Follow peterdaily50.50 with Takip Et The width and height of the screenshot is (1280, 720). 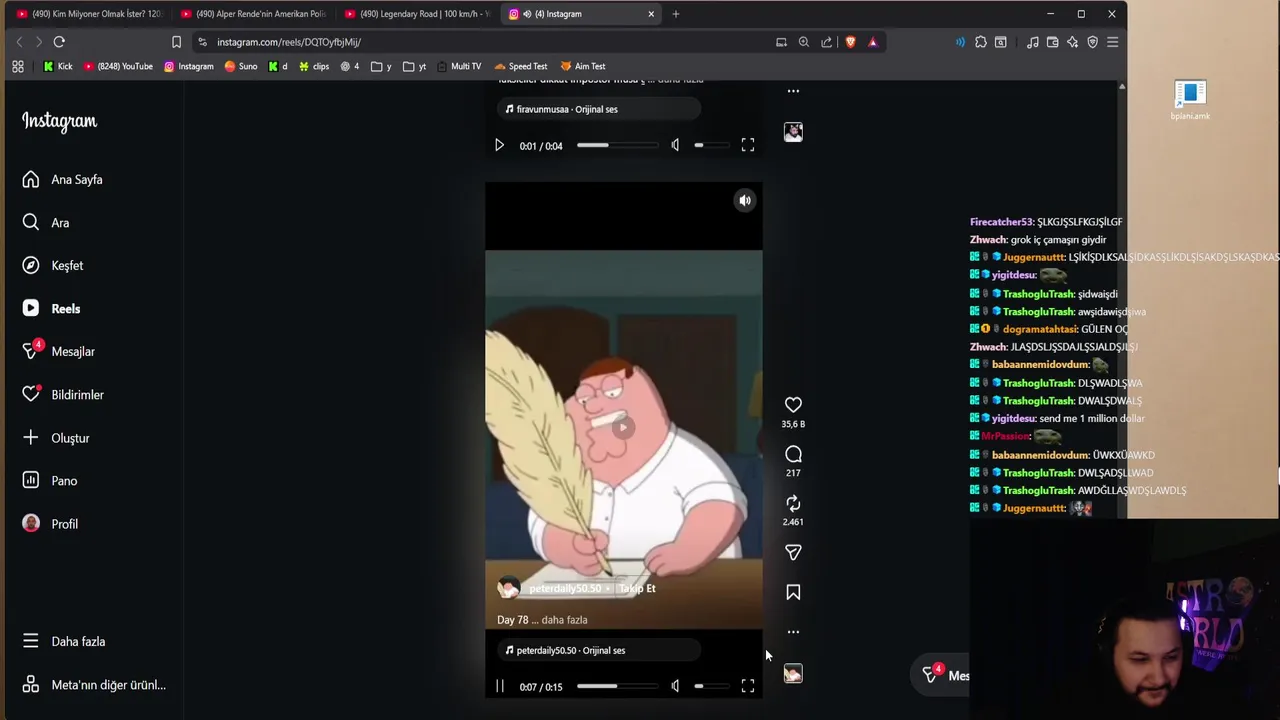tap(637, 589)
